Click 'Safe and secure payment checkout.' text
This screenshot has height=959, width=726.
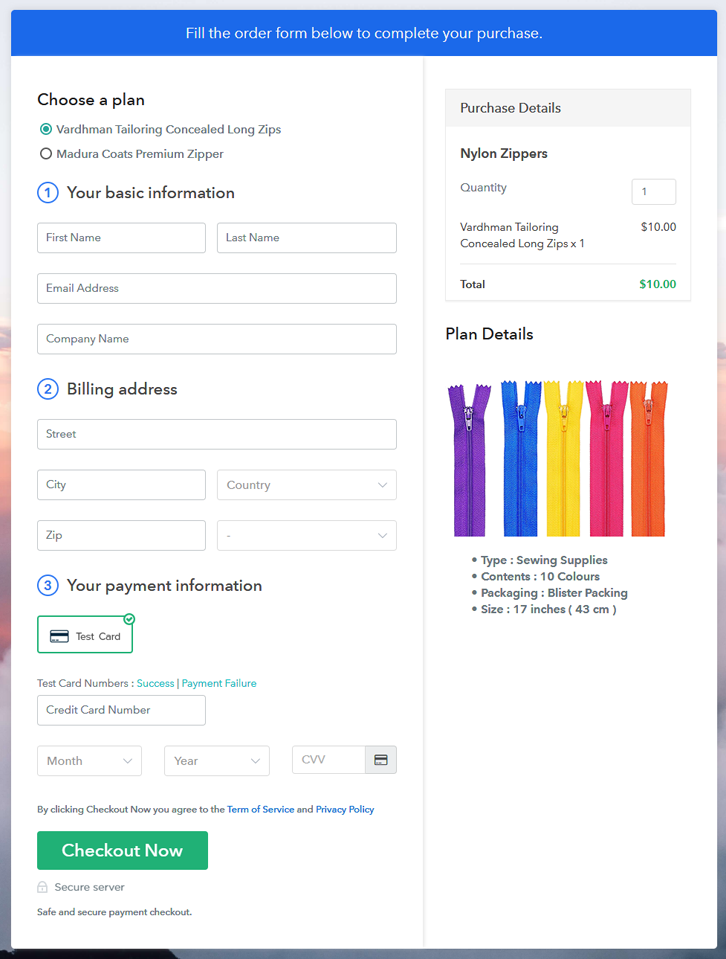114,912
